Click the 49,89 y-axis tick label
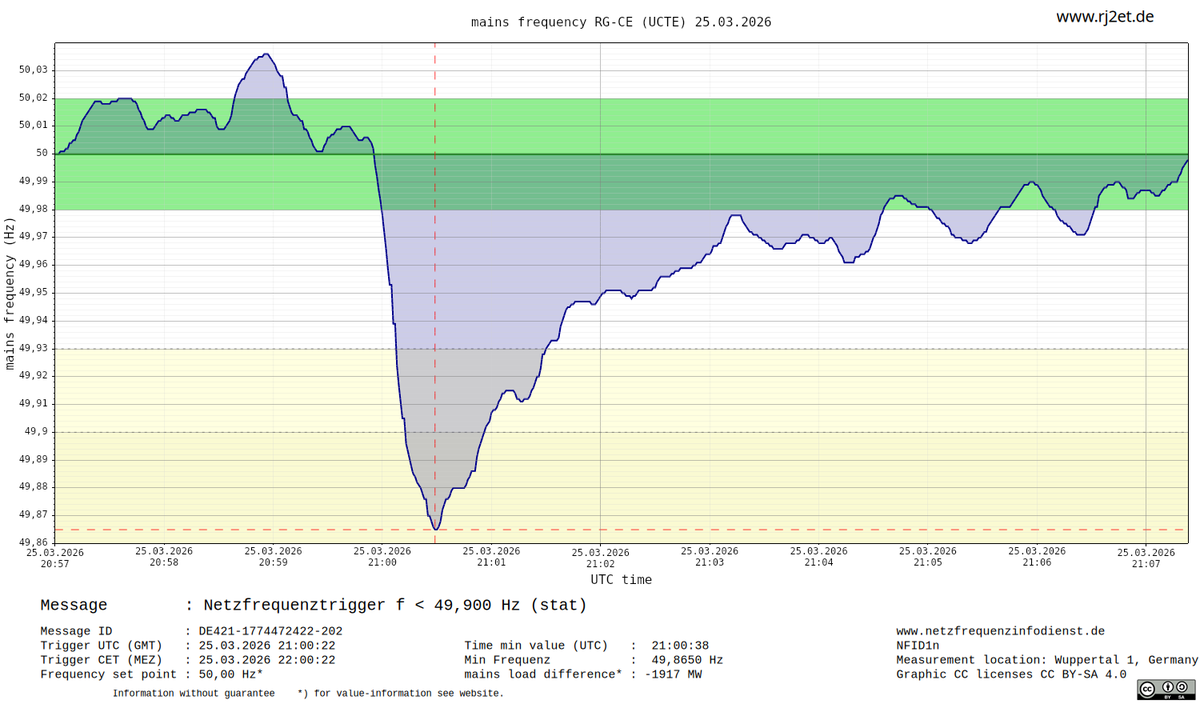Viewport: 1200px width, 704px height. [33, 460]
